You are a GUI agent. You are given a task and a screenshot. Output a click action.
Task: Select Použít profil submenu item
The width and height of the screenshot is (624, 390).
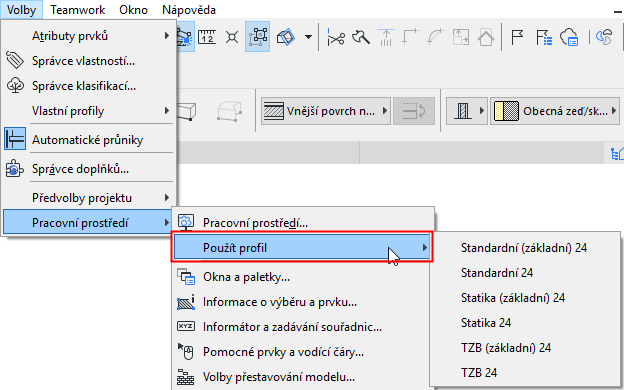[302, 248]
